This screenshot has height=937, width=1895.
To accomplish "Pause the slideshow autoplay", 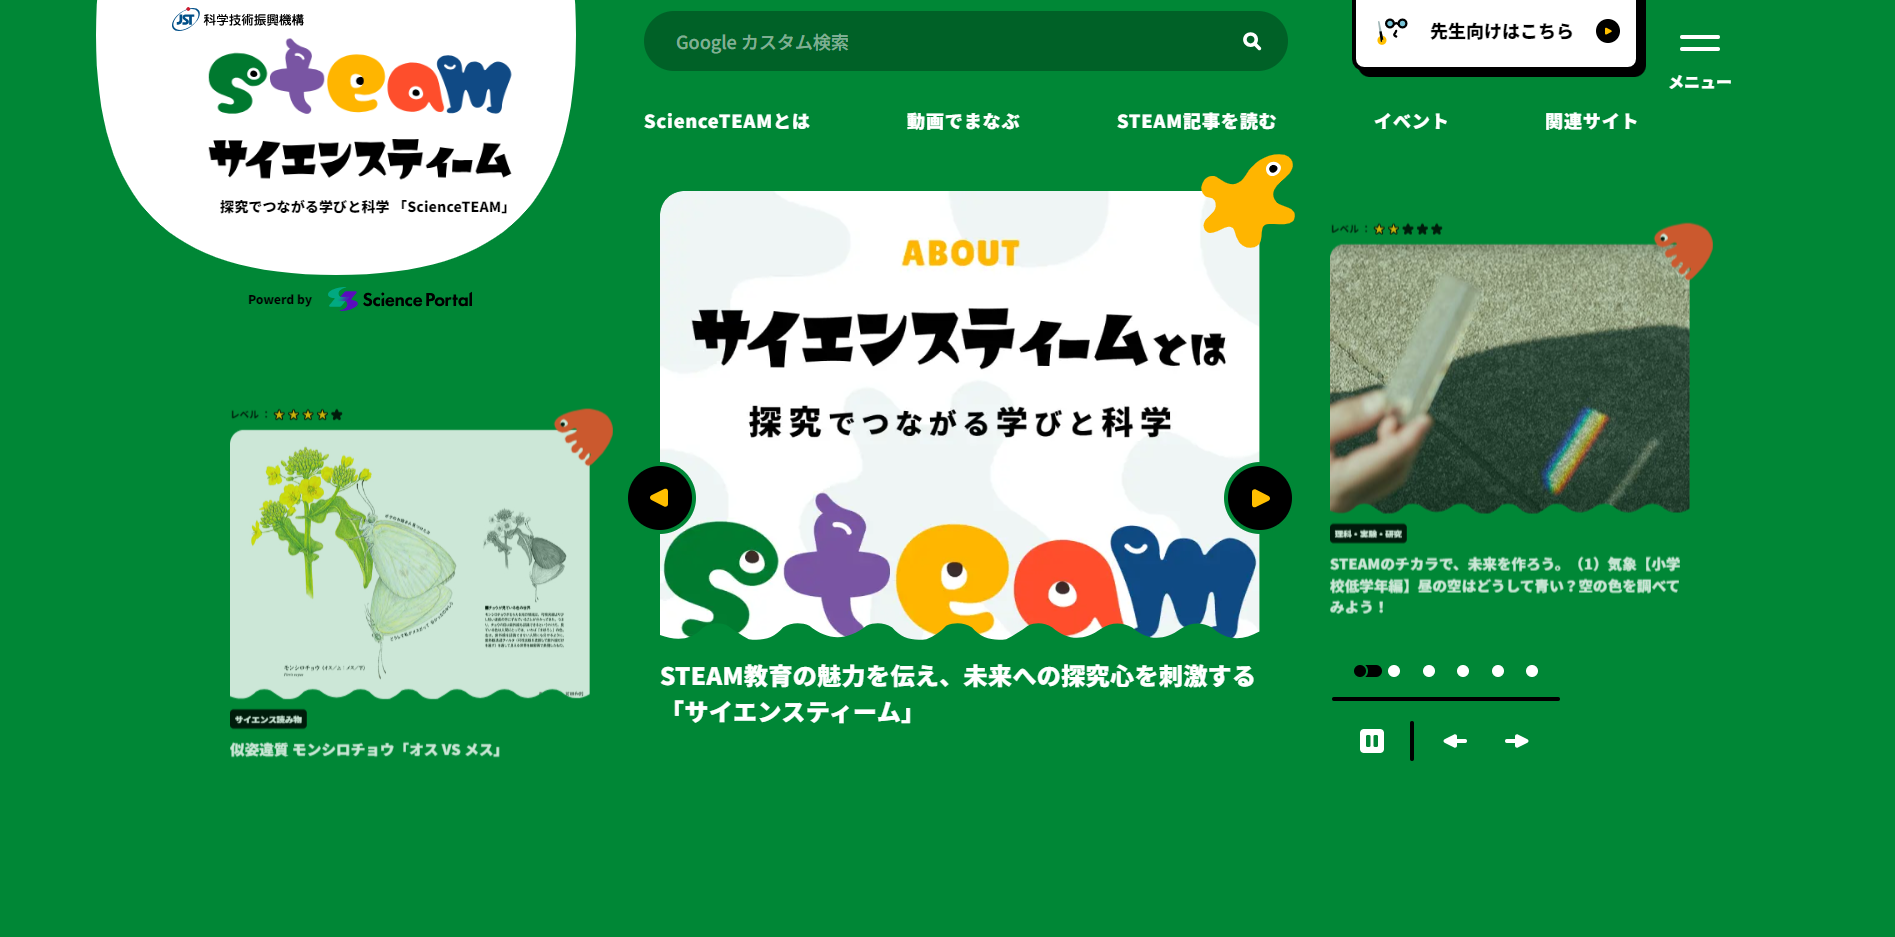I will click(x=1371, y=741).
